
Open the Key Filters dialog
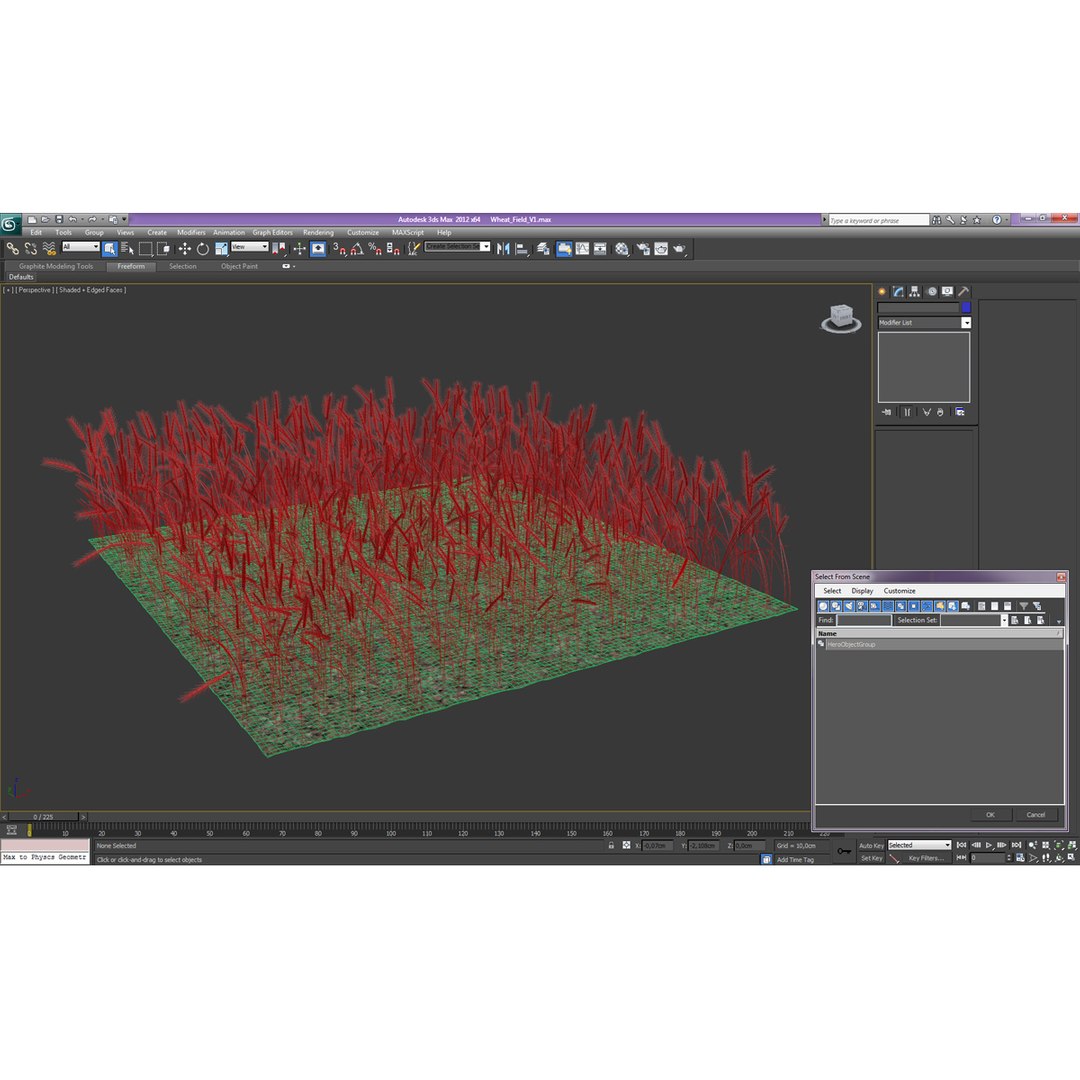(x=926, y=858)
